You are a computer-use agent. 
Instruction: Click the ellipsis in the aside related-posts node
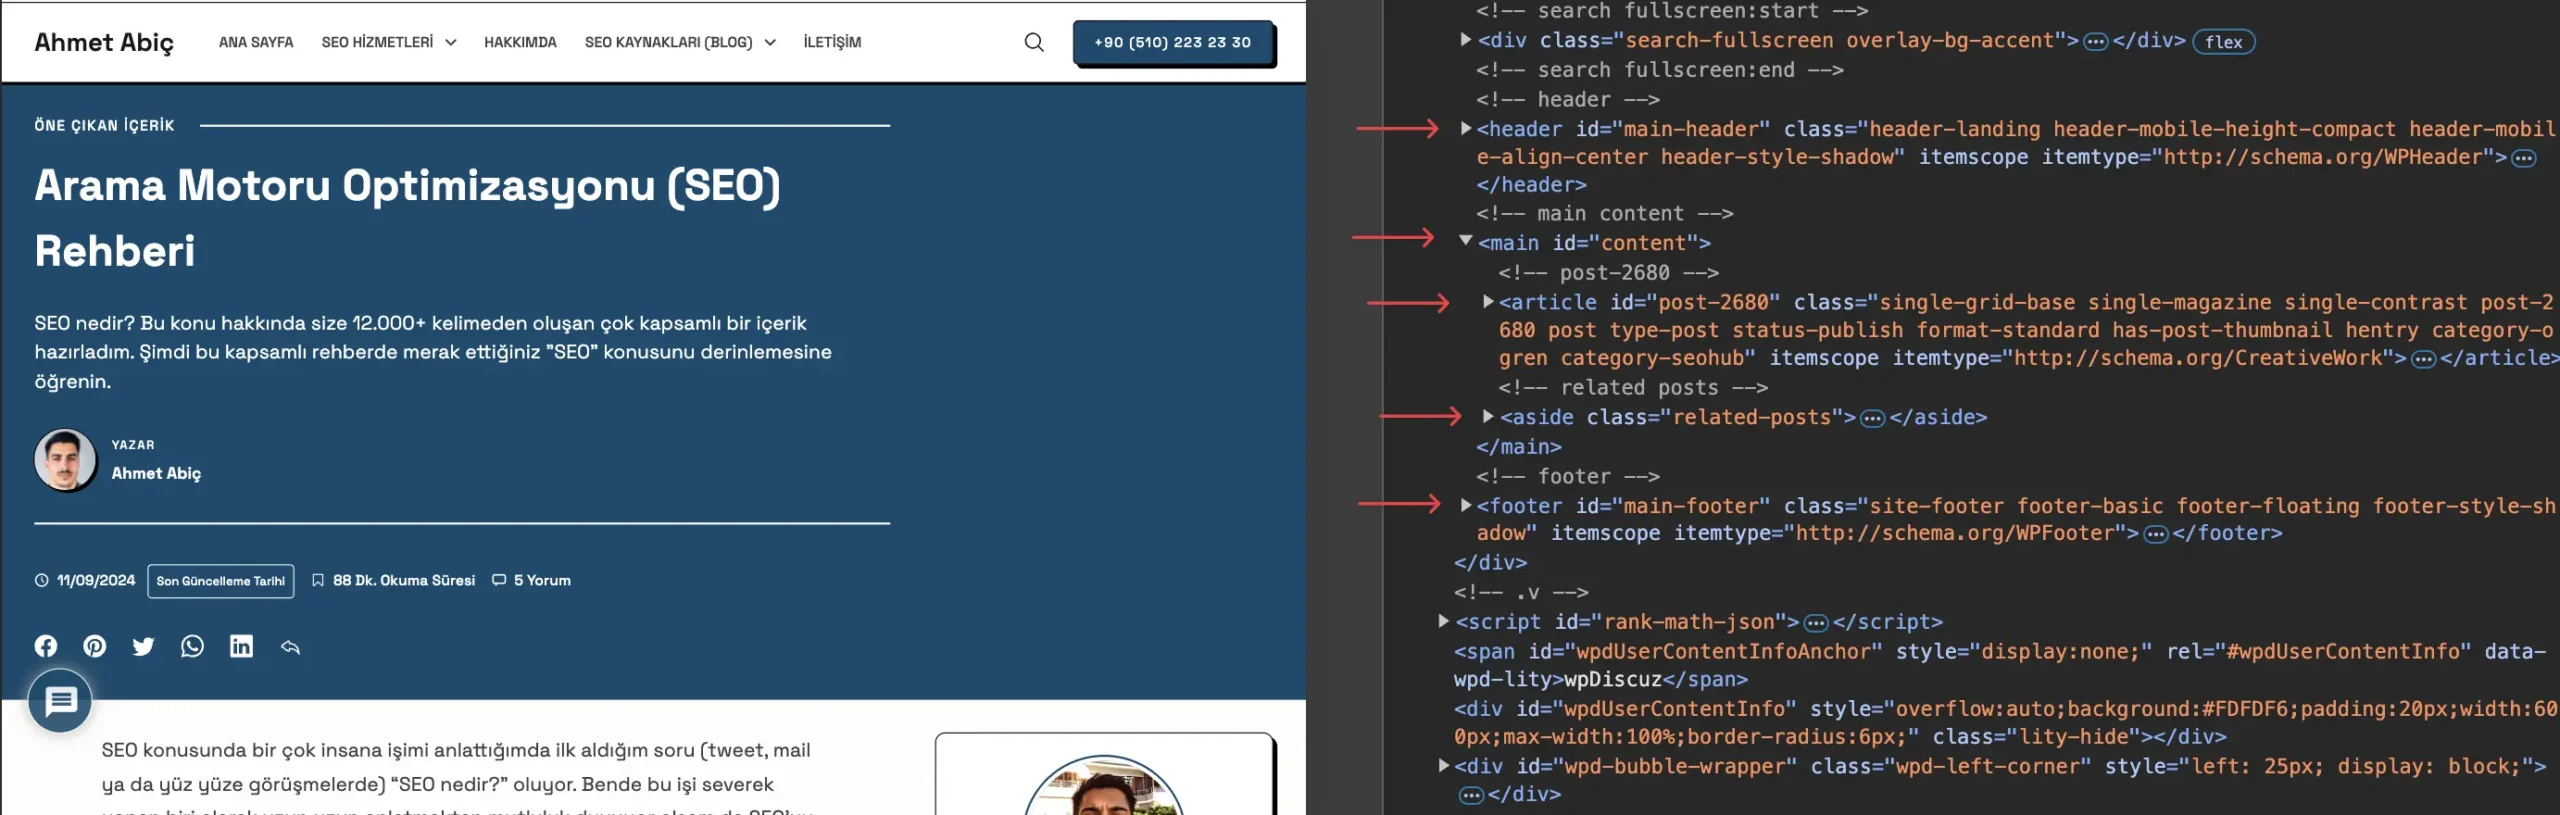coord(1872,418)
